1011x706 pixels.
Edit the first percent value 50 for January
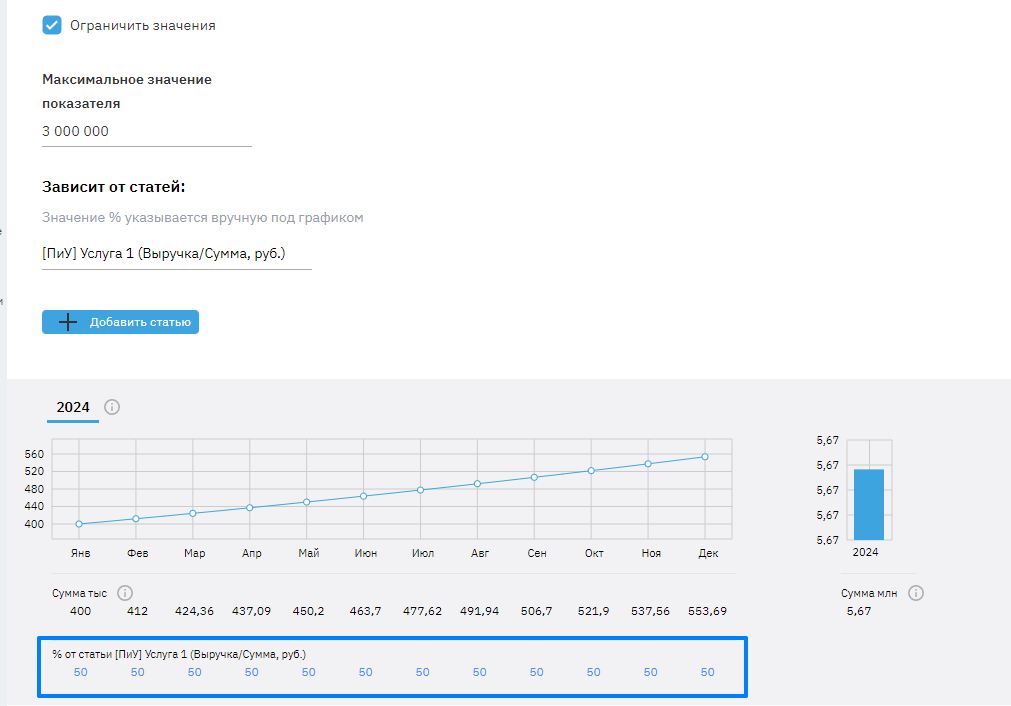tap(81, 672)
